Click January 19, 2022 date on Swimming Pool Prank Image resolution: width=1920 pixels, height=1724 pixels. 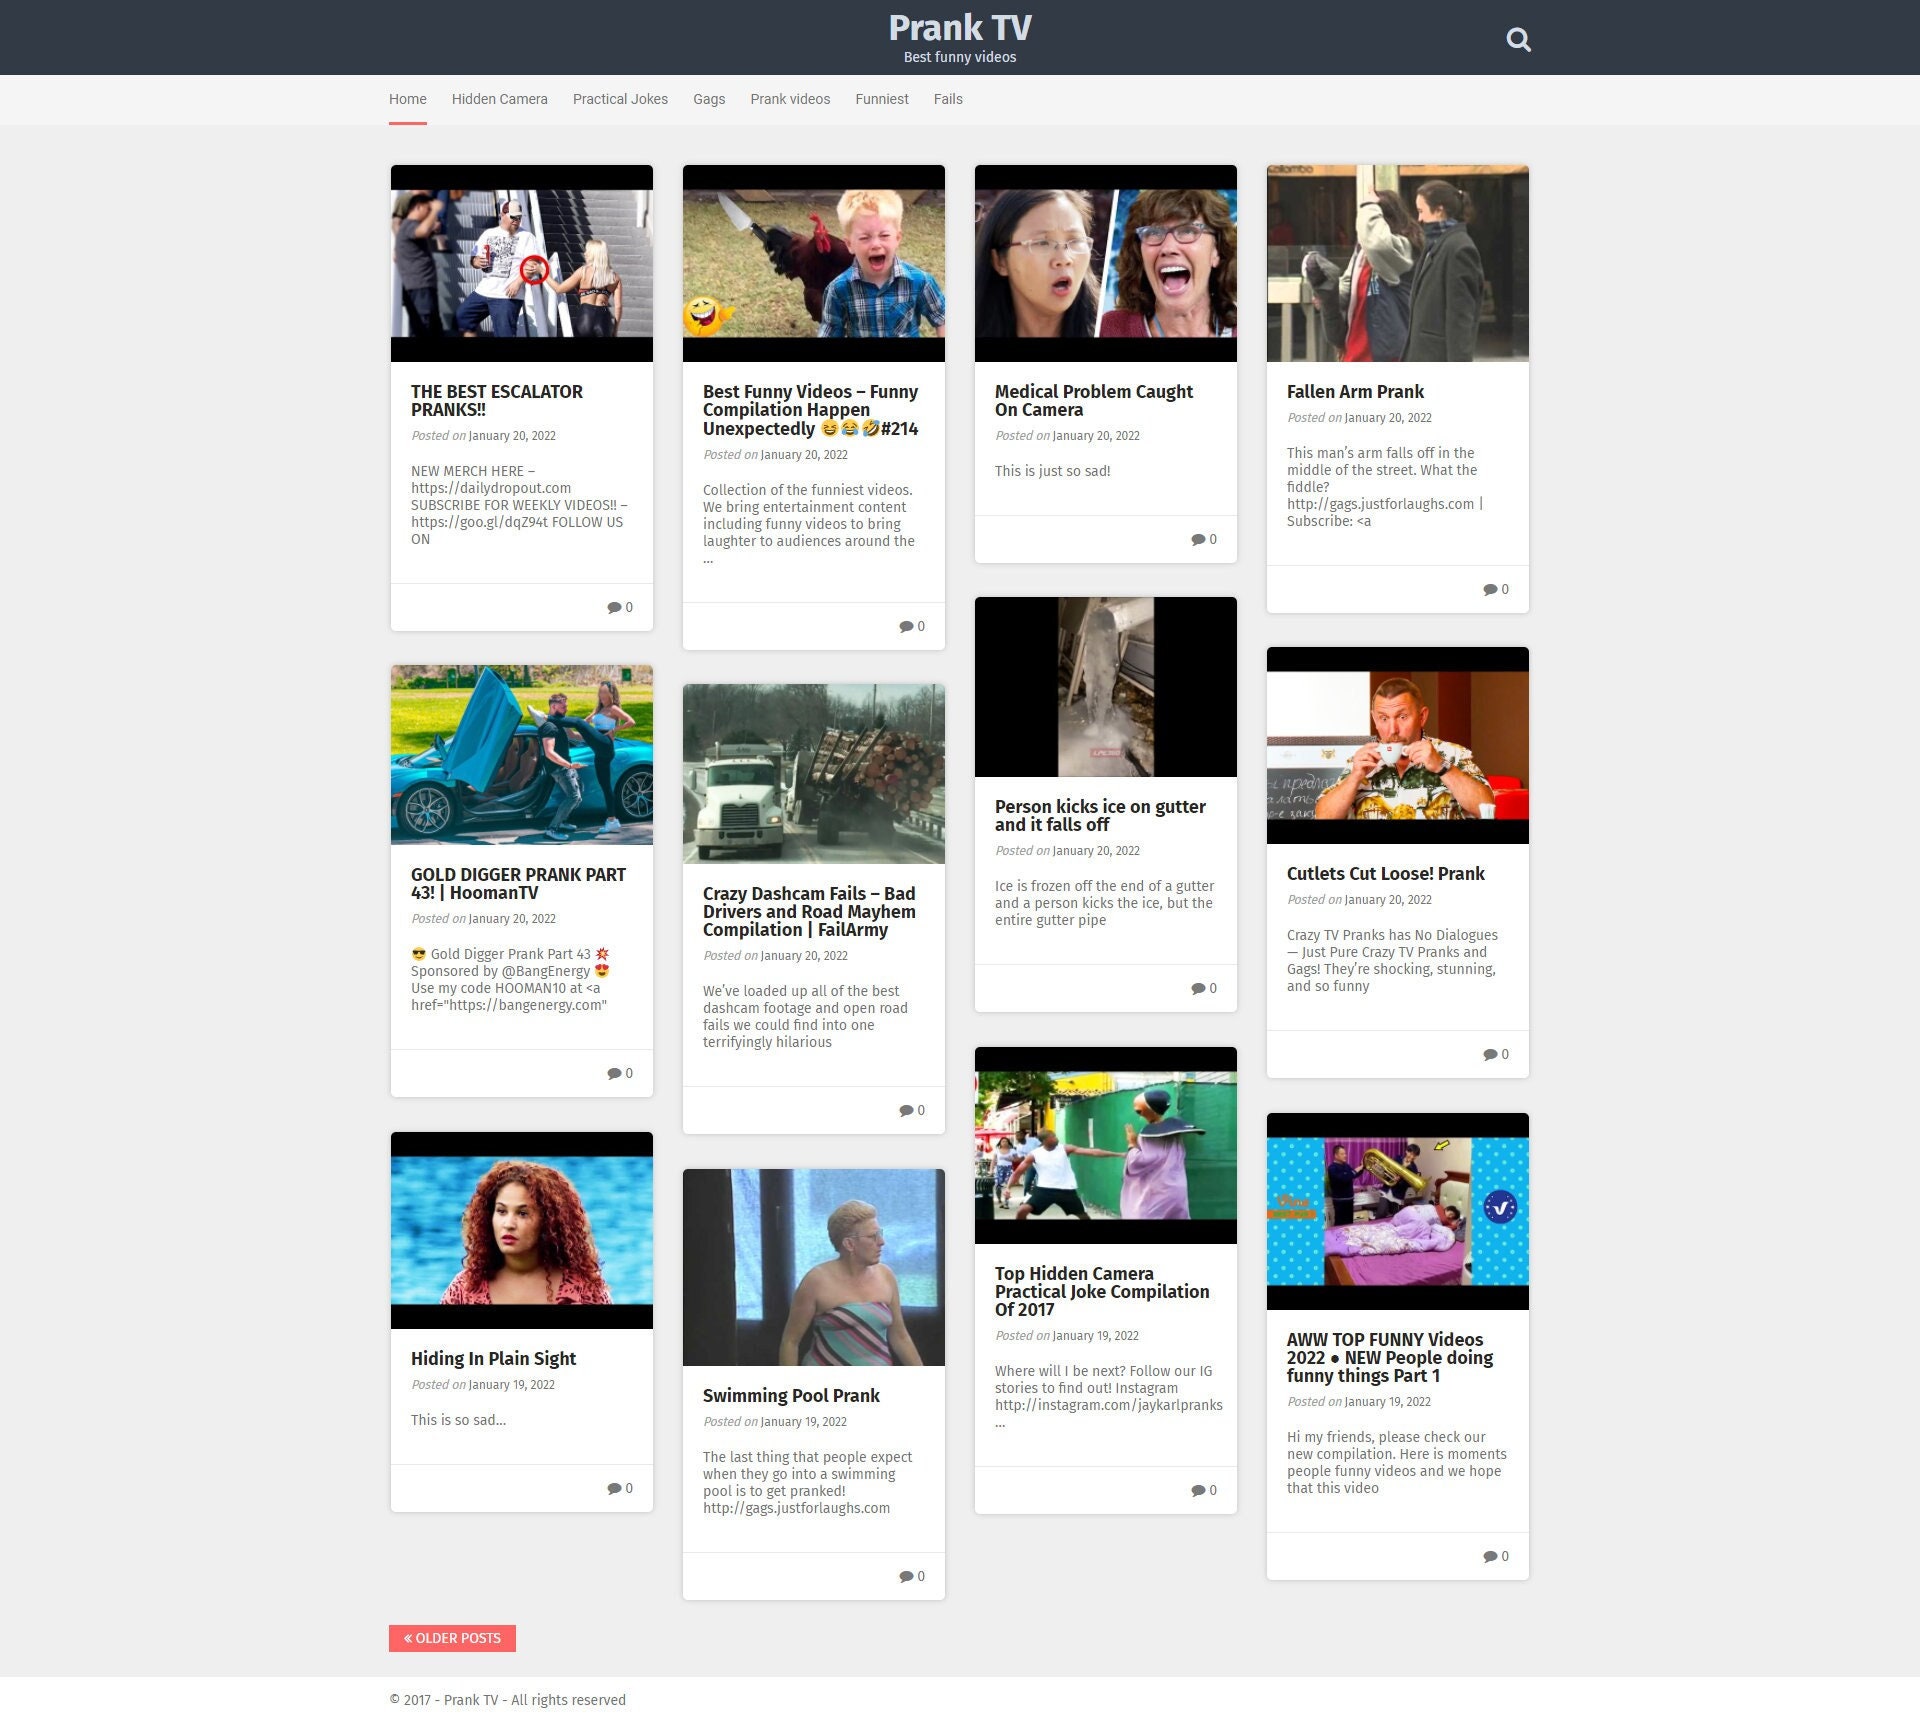click(x=804, y=1422)
